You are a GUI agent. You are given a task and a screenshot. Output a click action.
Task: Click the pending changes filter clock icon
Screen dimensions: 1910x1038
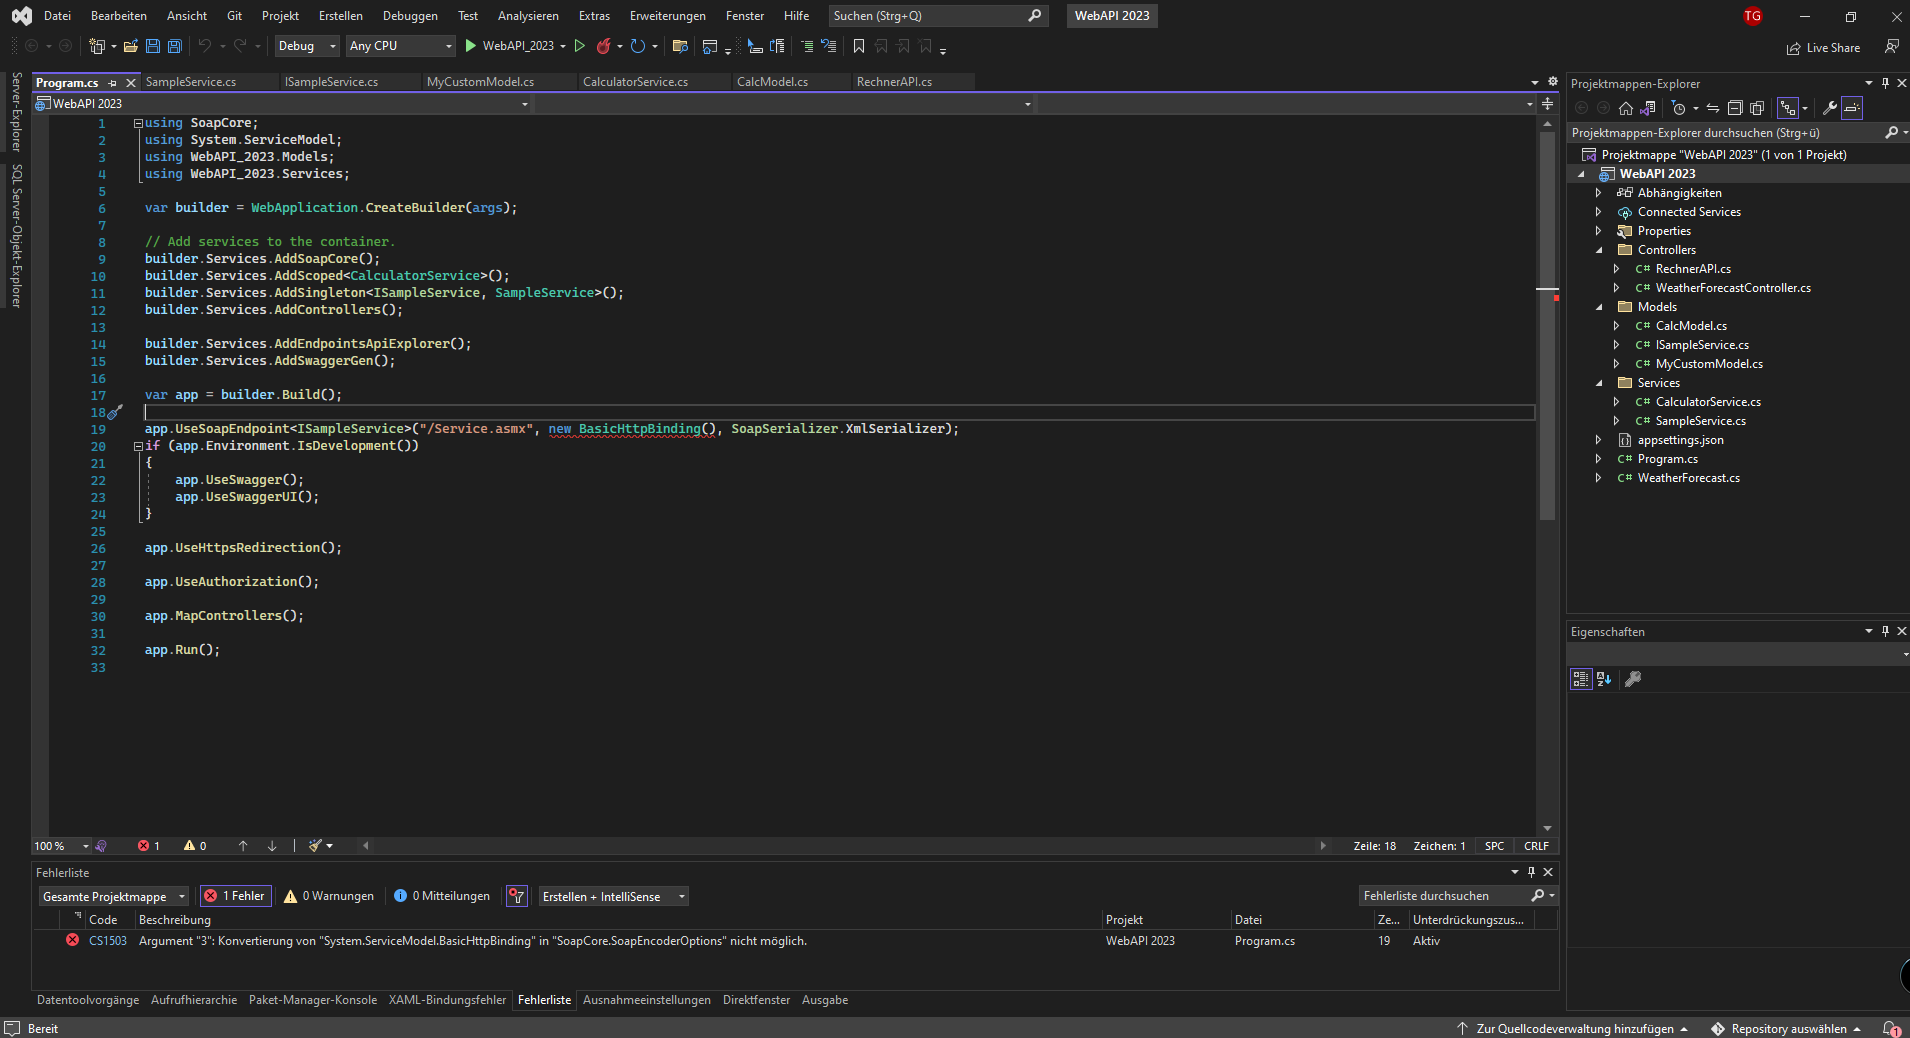1679,108
